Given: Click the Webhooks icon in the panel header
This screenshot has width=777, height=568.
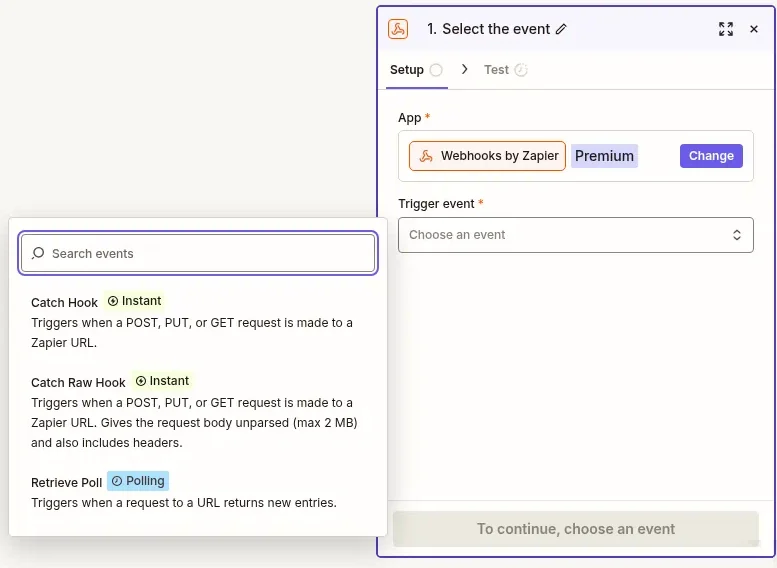Looking at the screenshot, I should point(398,29).
